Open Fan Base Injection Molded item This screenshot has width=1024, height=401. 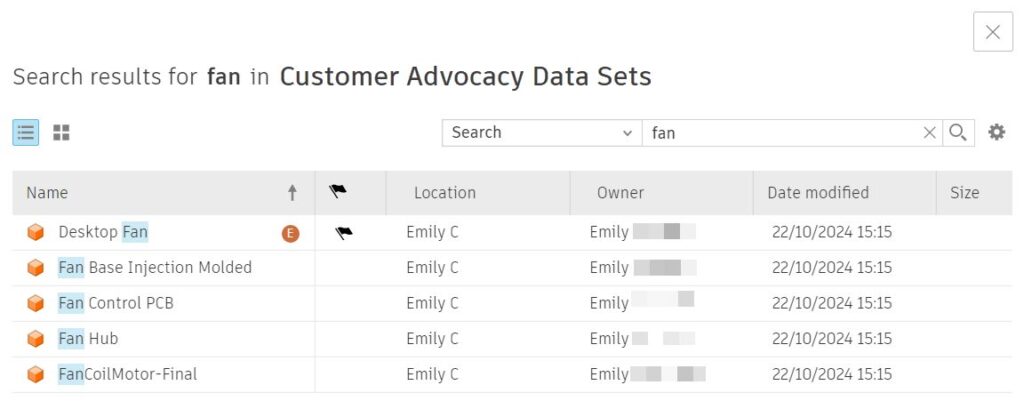pos(154,267)
